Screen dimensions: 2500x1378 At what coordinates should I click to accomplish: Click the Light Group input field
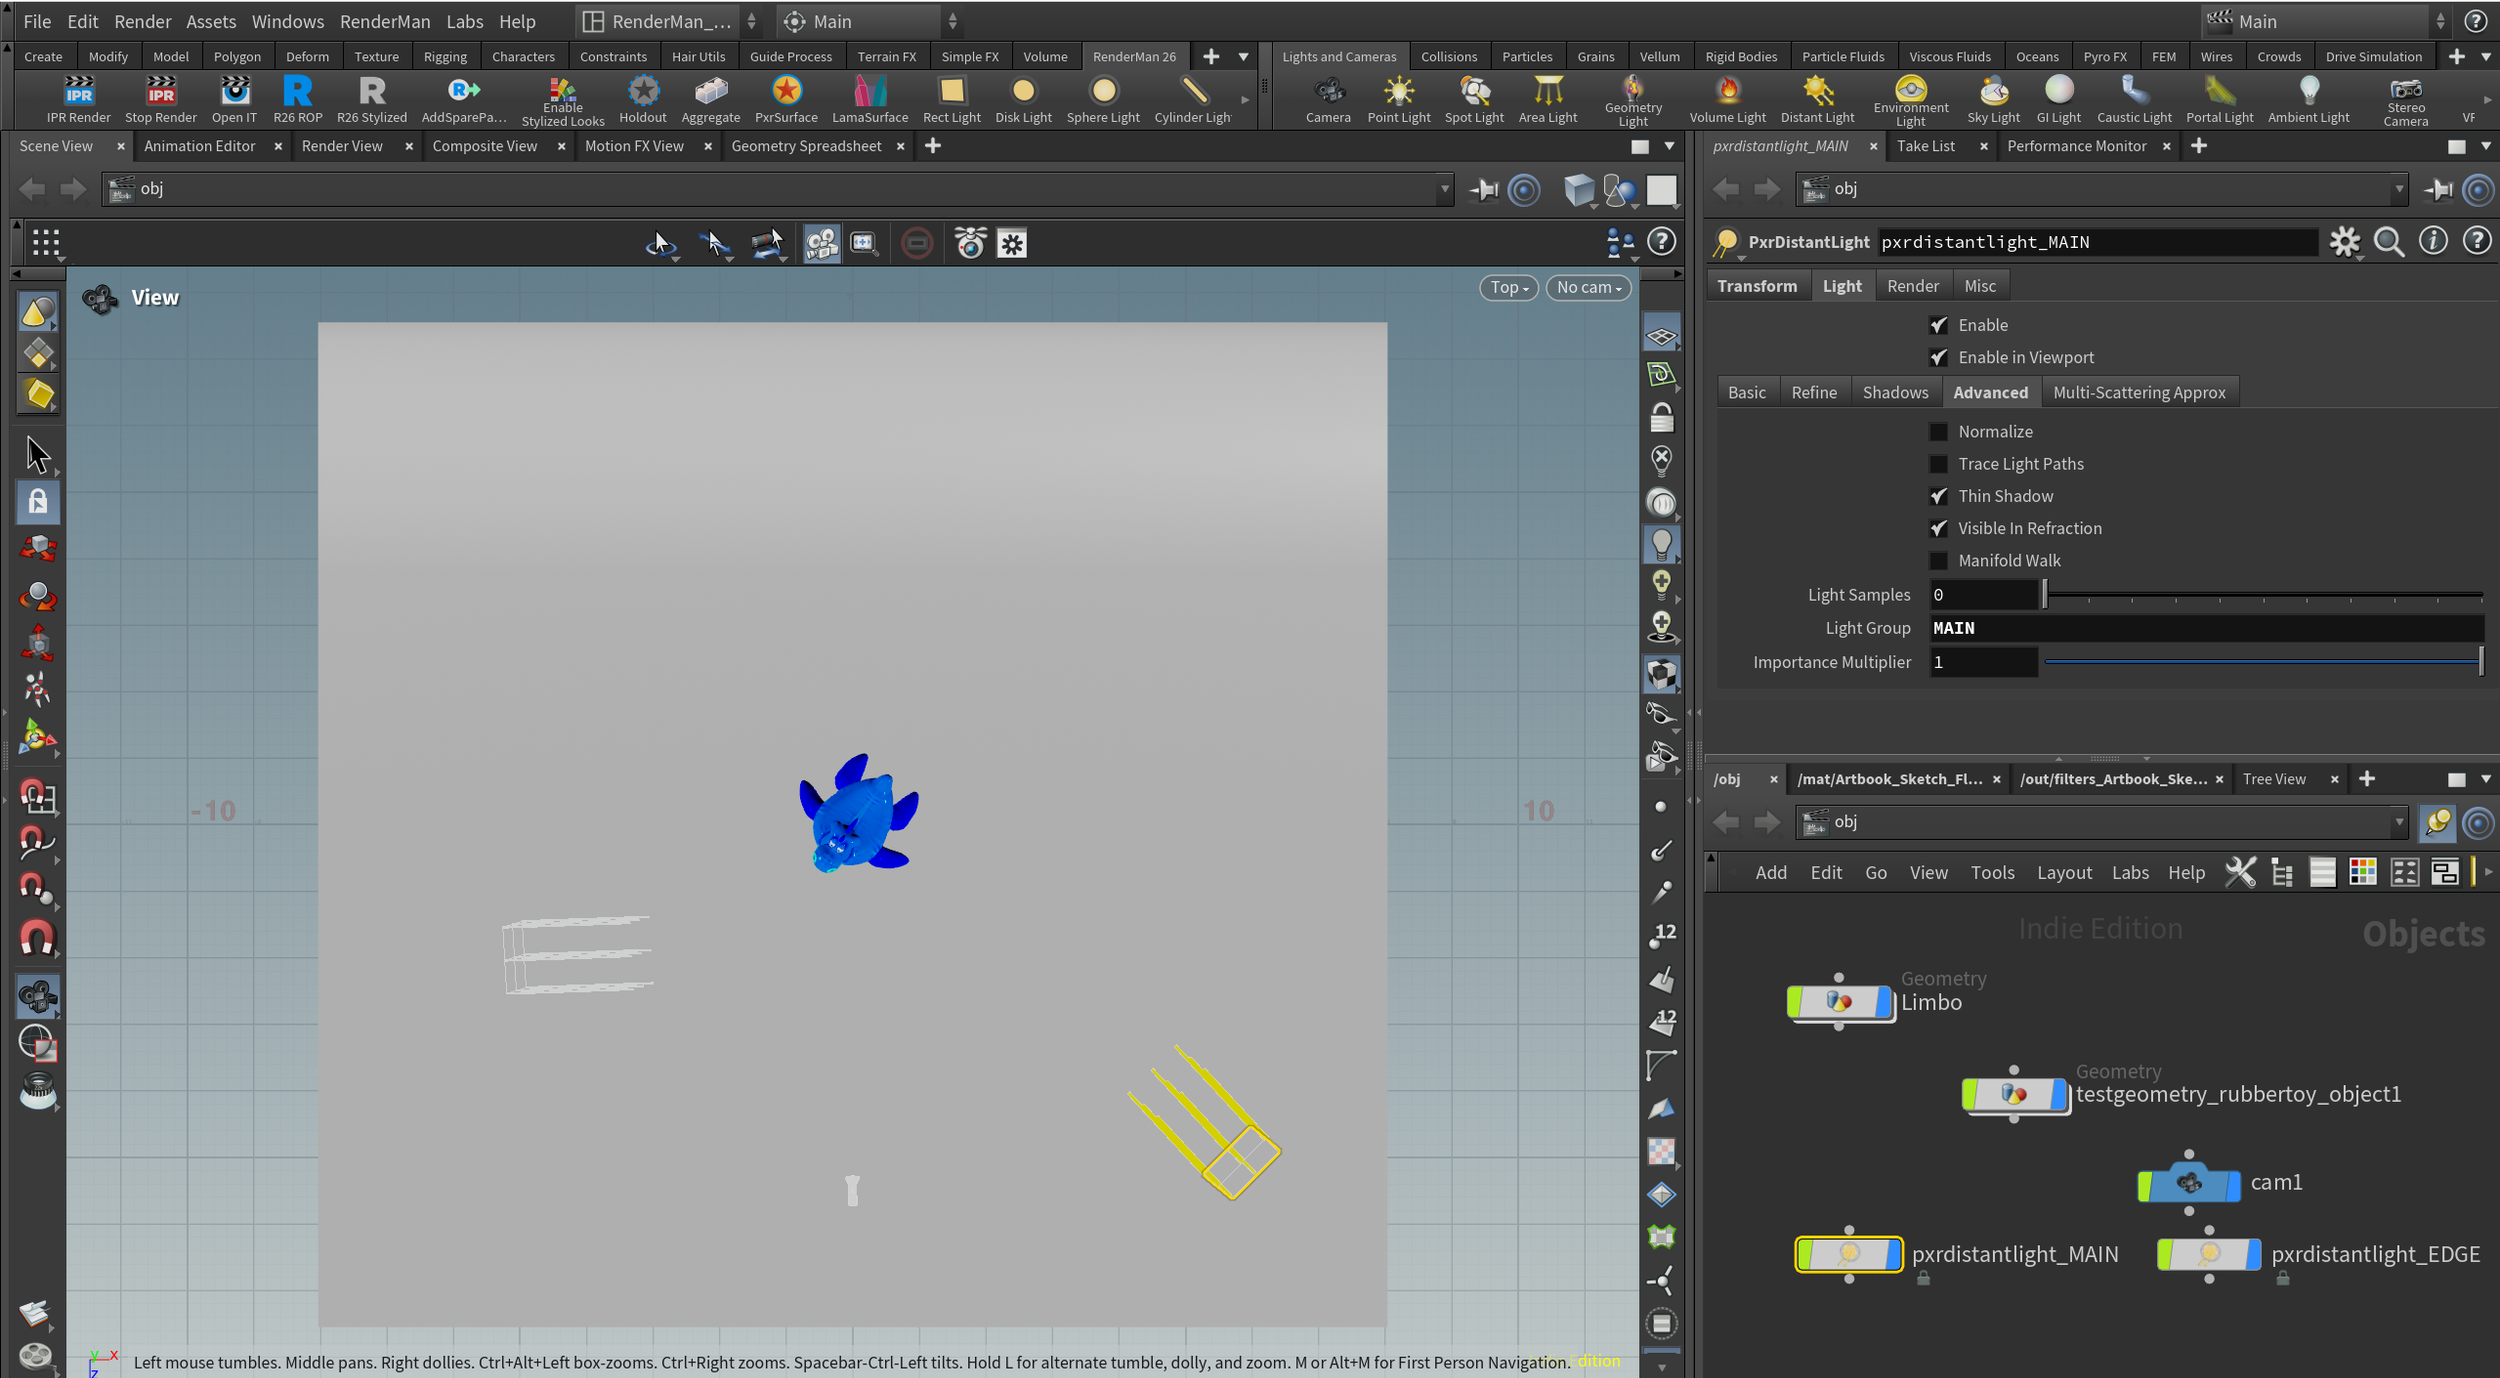coord(2205,628)
